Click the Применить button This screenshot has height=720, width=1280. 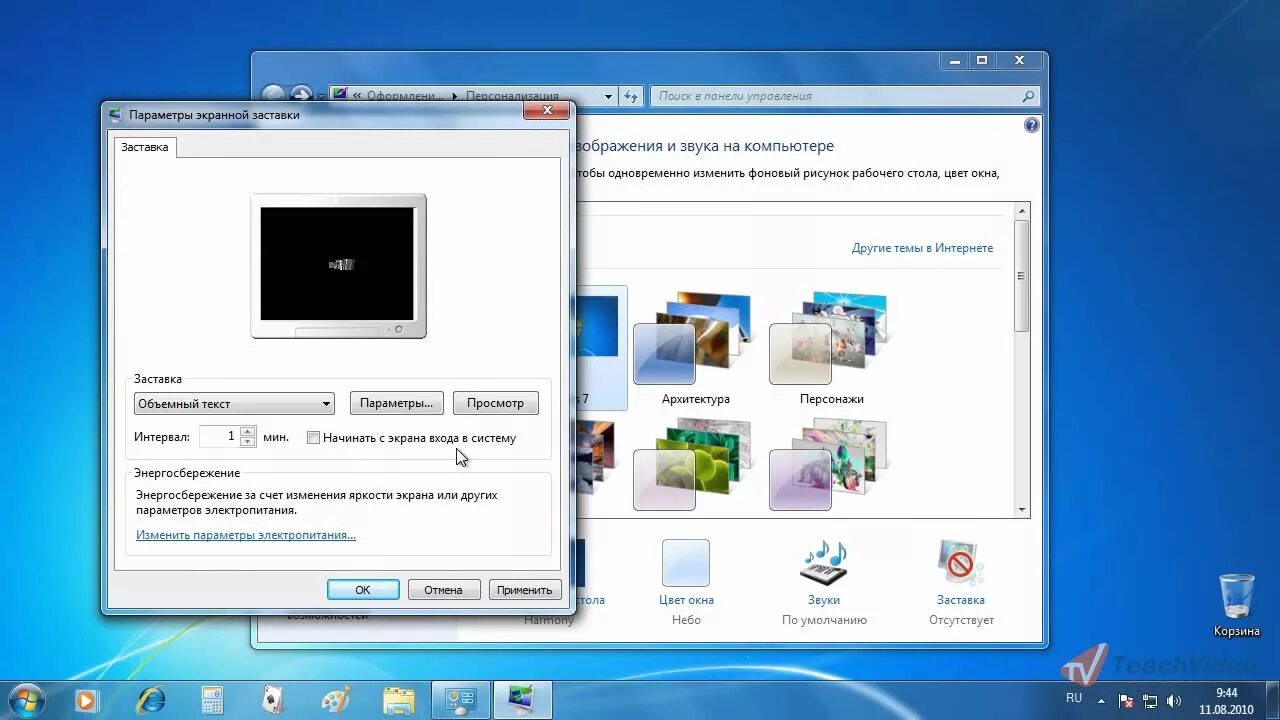pos(525,590)
